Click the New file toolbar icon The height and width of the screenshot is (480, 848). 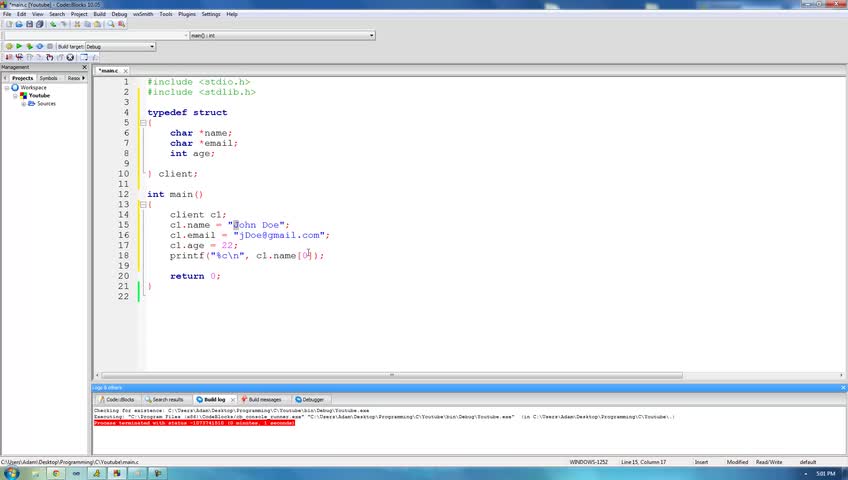(x=9, y=24)
